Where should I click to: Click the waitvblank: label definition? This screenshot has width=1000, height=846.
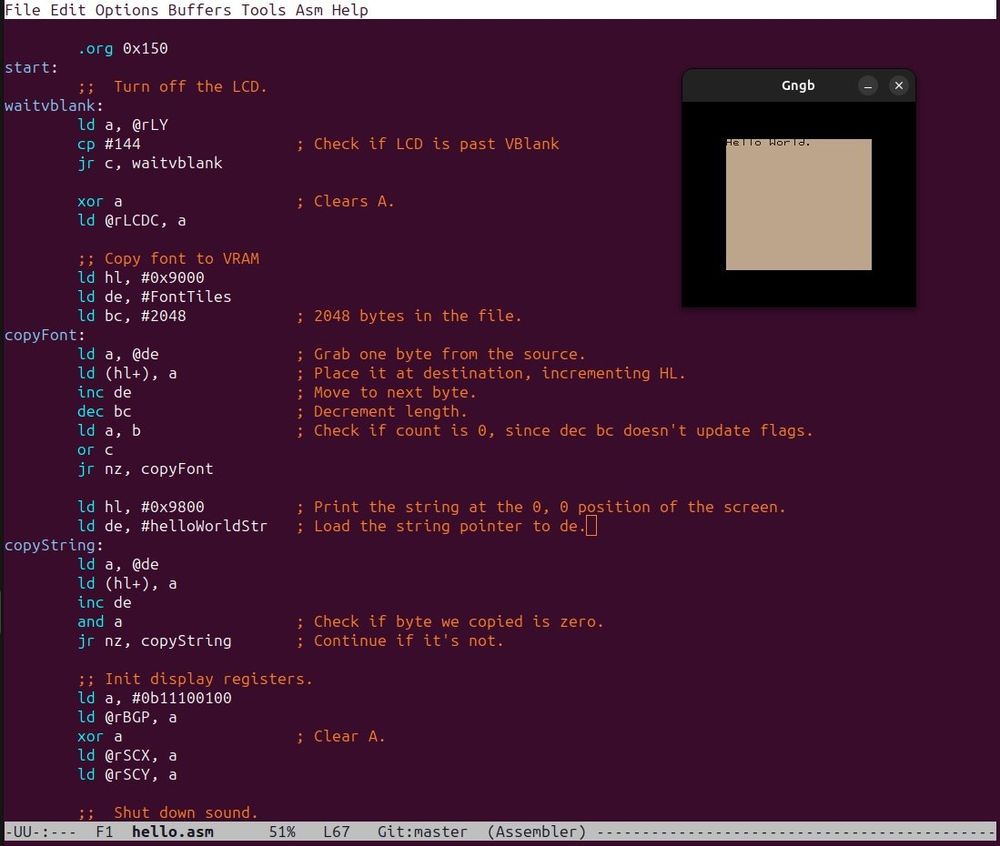tap(54, 106)
